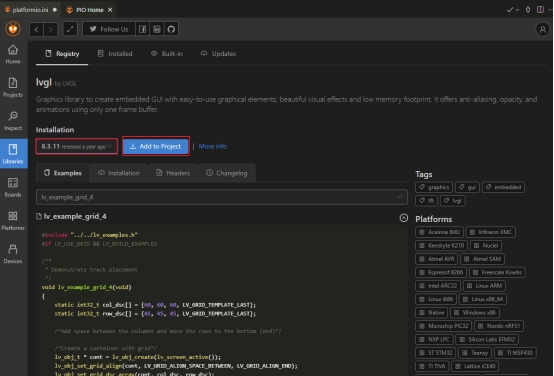The height and width of the screenshot is (376, 554).
Task: Select the Silicon Labs EFM32 platform
Action: tap(487, 339)
